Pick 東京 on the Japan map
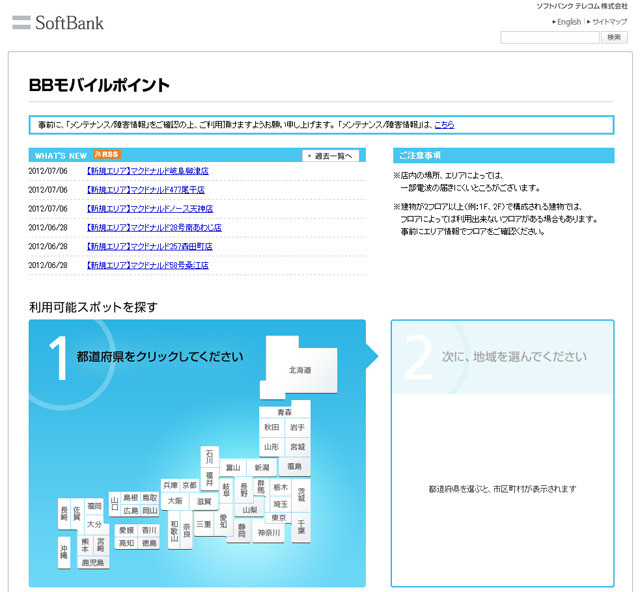The height and width of the screenshot is (592, 640). [279, 518]
